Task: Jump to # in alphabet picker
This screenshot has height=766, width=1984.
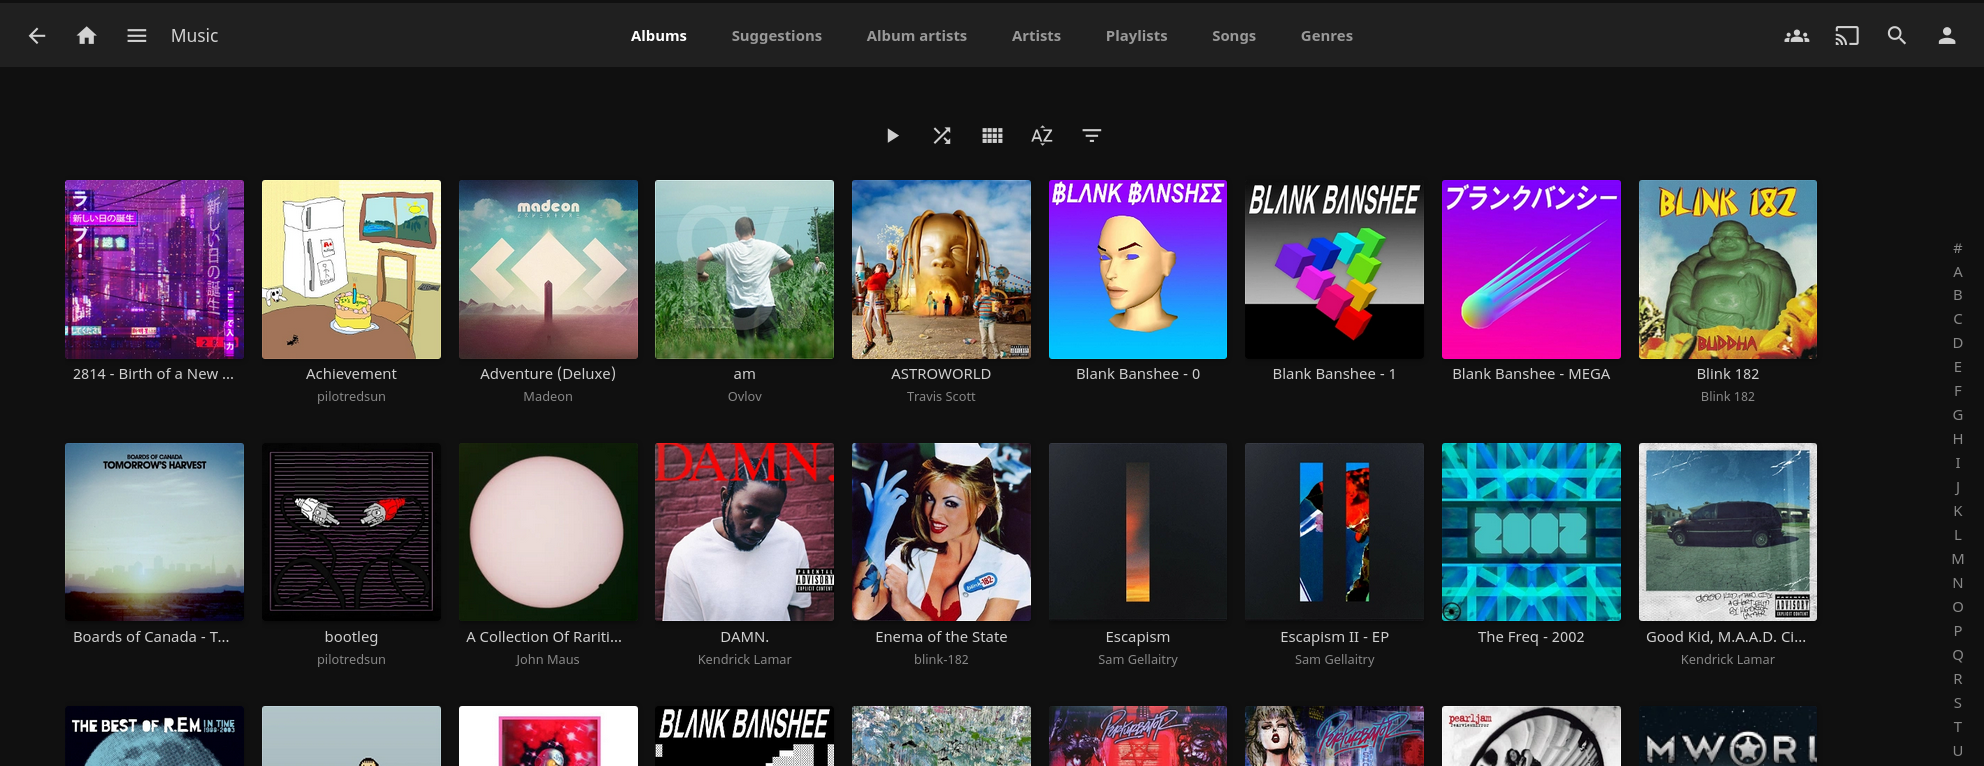Action: (1958, 247)
